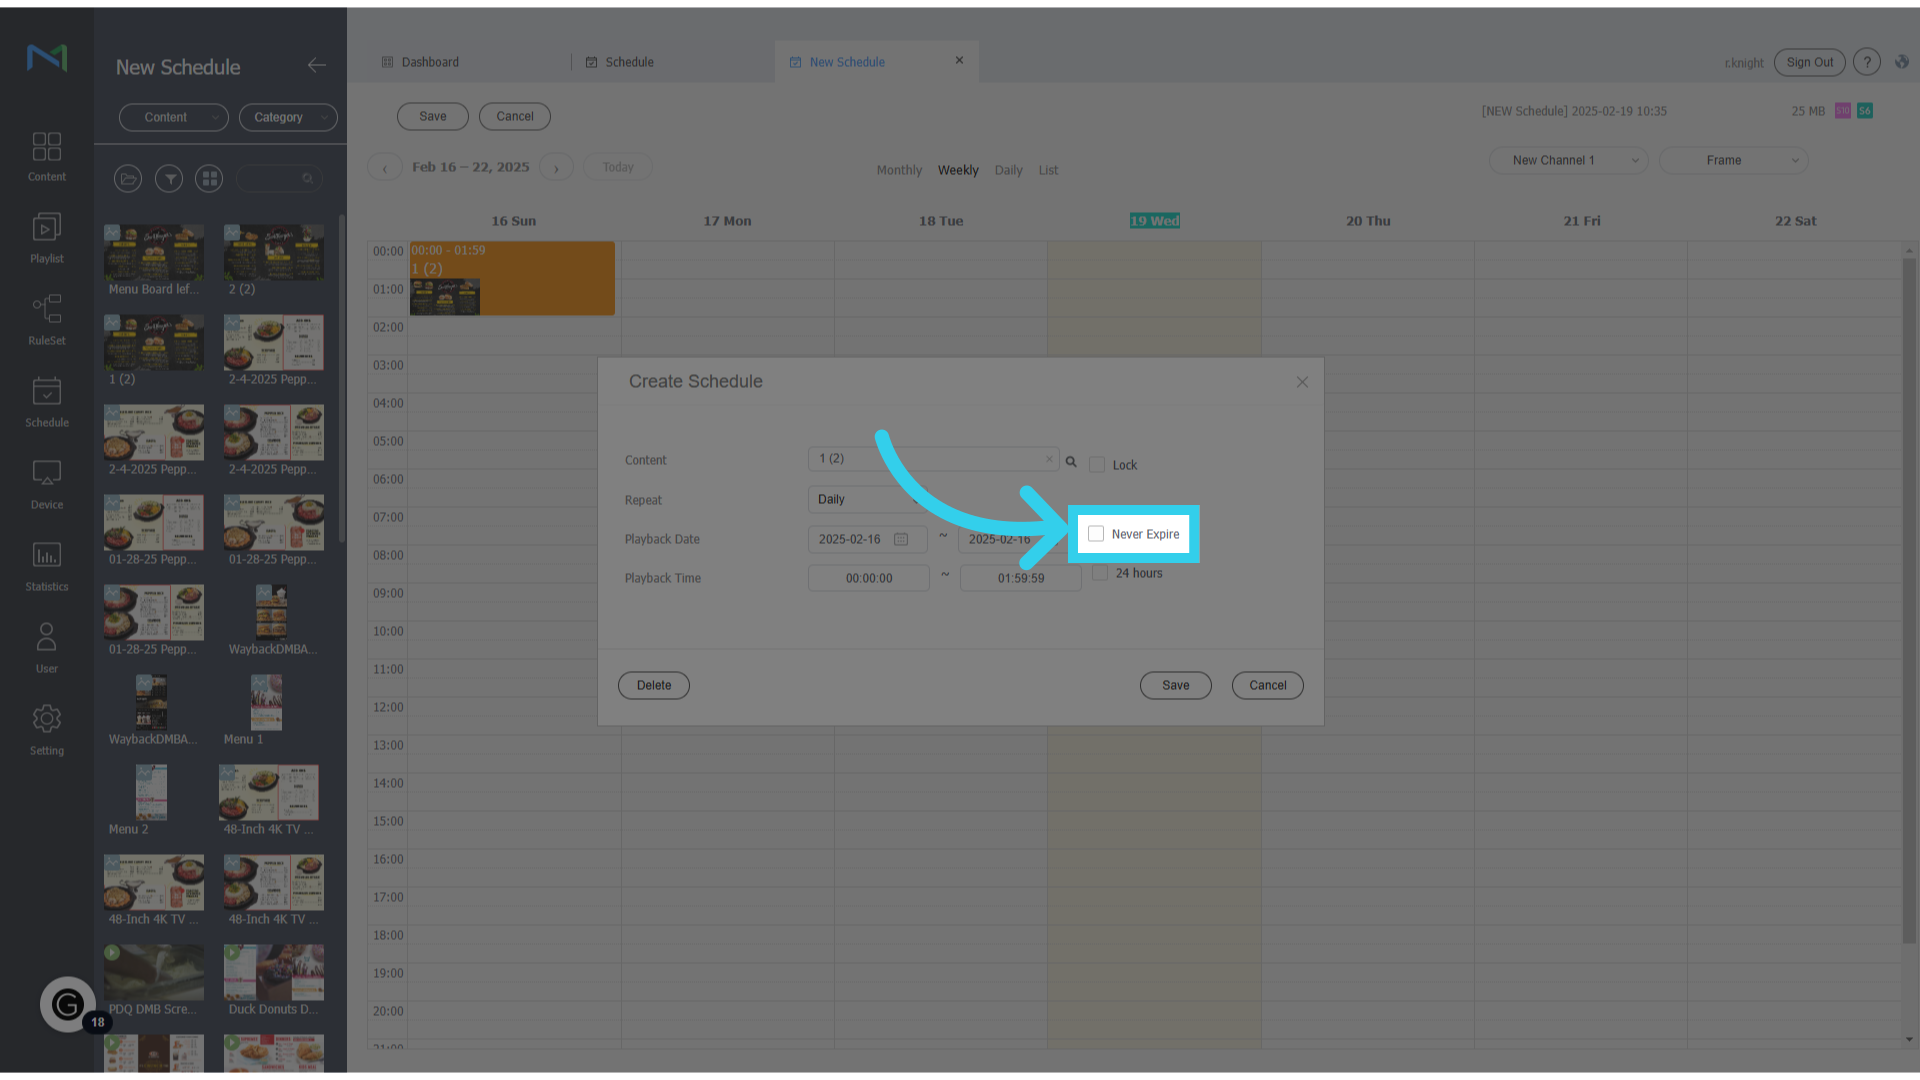Click Cancel in Create Schedule dialog
This screenshot has height=1080, width=1920.
click(1268, 685)
